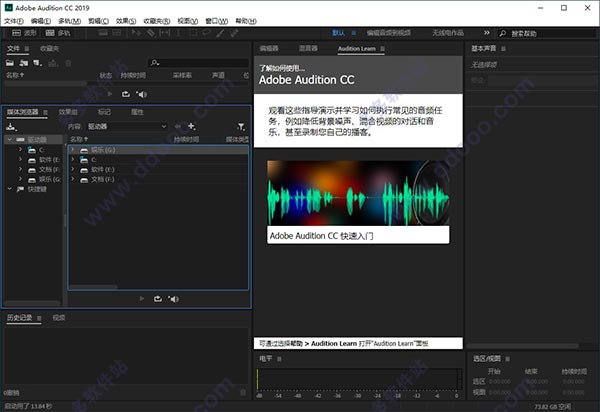Image resolution: width=600 pixels, height=412 pixels.
Task: Select the Time Selection I-beam tool
Action: pyautogui.click(x=178, y=33)
